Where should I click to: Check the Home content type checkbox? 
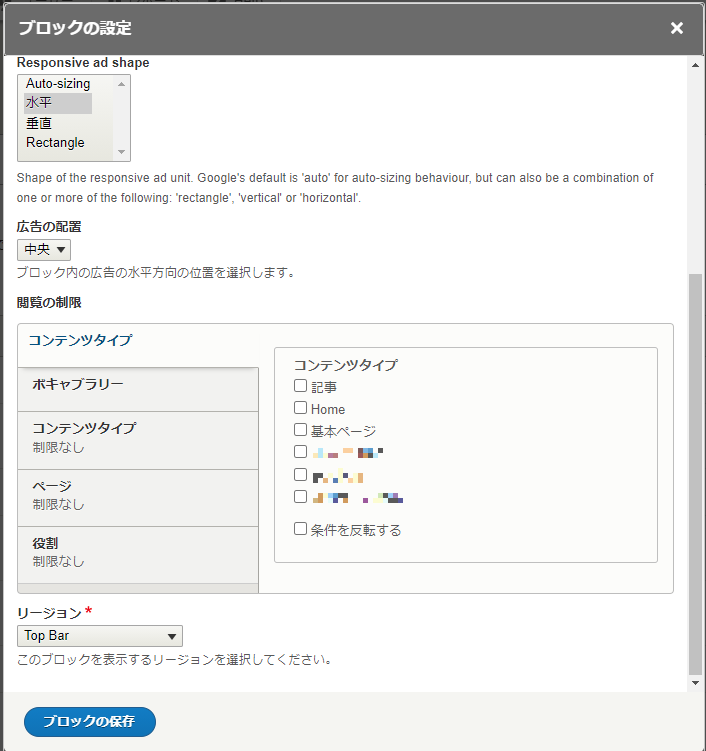coord(300,408)
